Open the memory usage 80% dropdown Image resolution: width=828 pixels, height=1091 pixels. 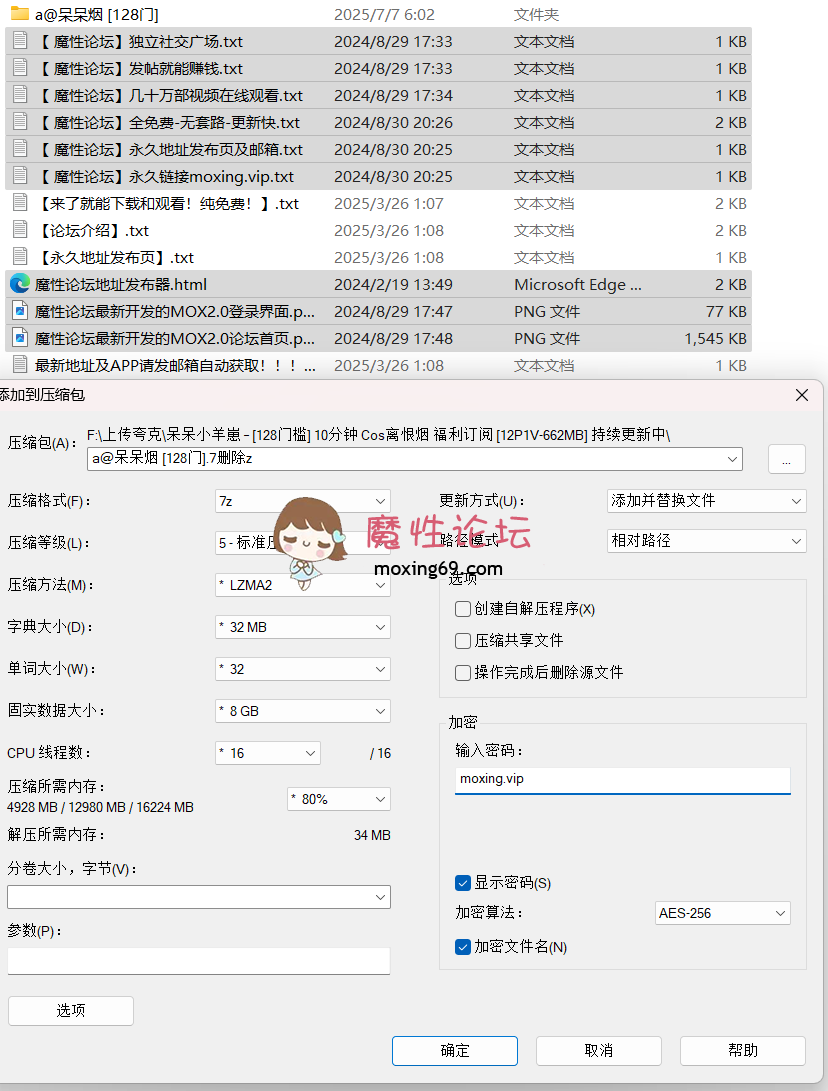tap(339, 799)
